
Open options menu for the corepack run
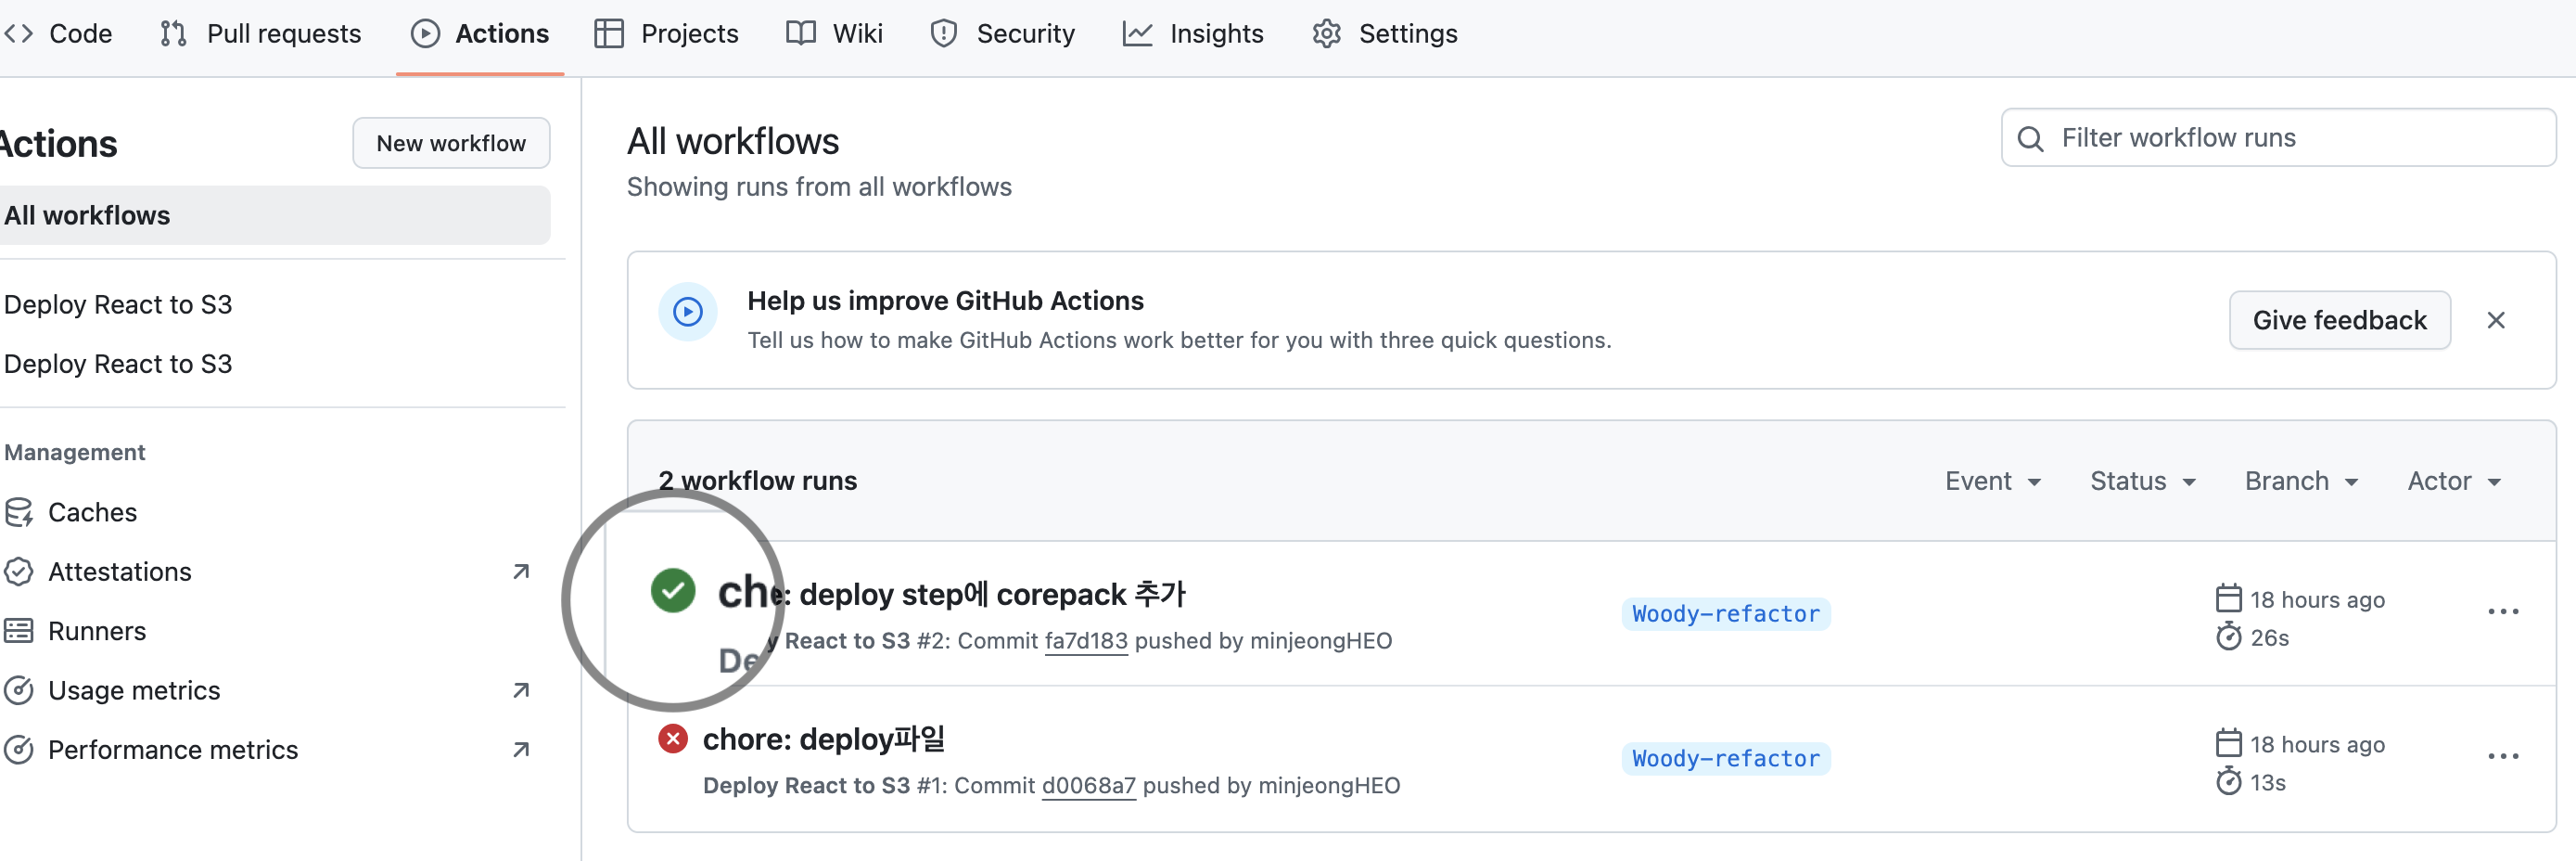(2502, 612)
